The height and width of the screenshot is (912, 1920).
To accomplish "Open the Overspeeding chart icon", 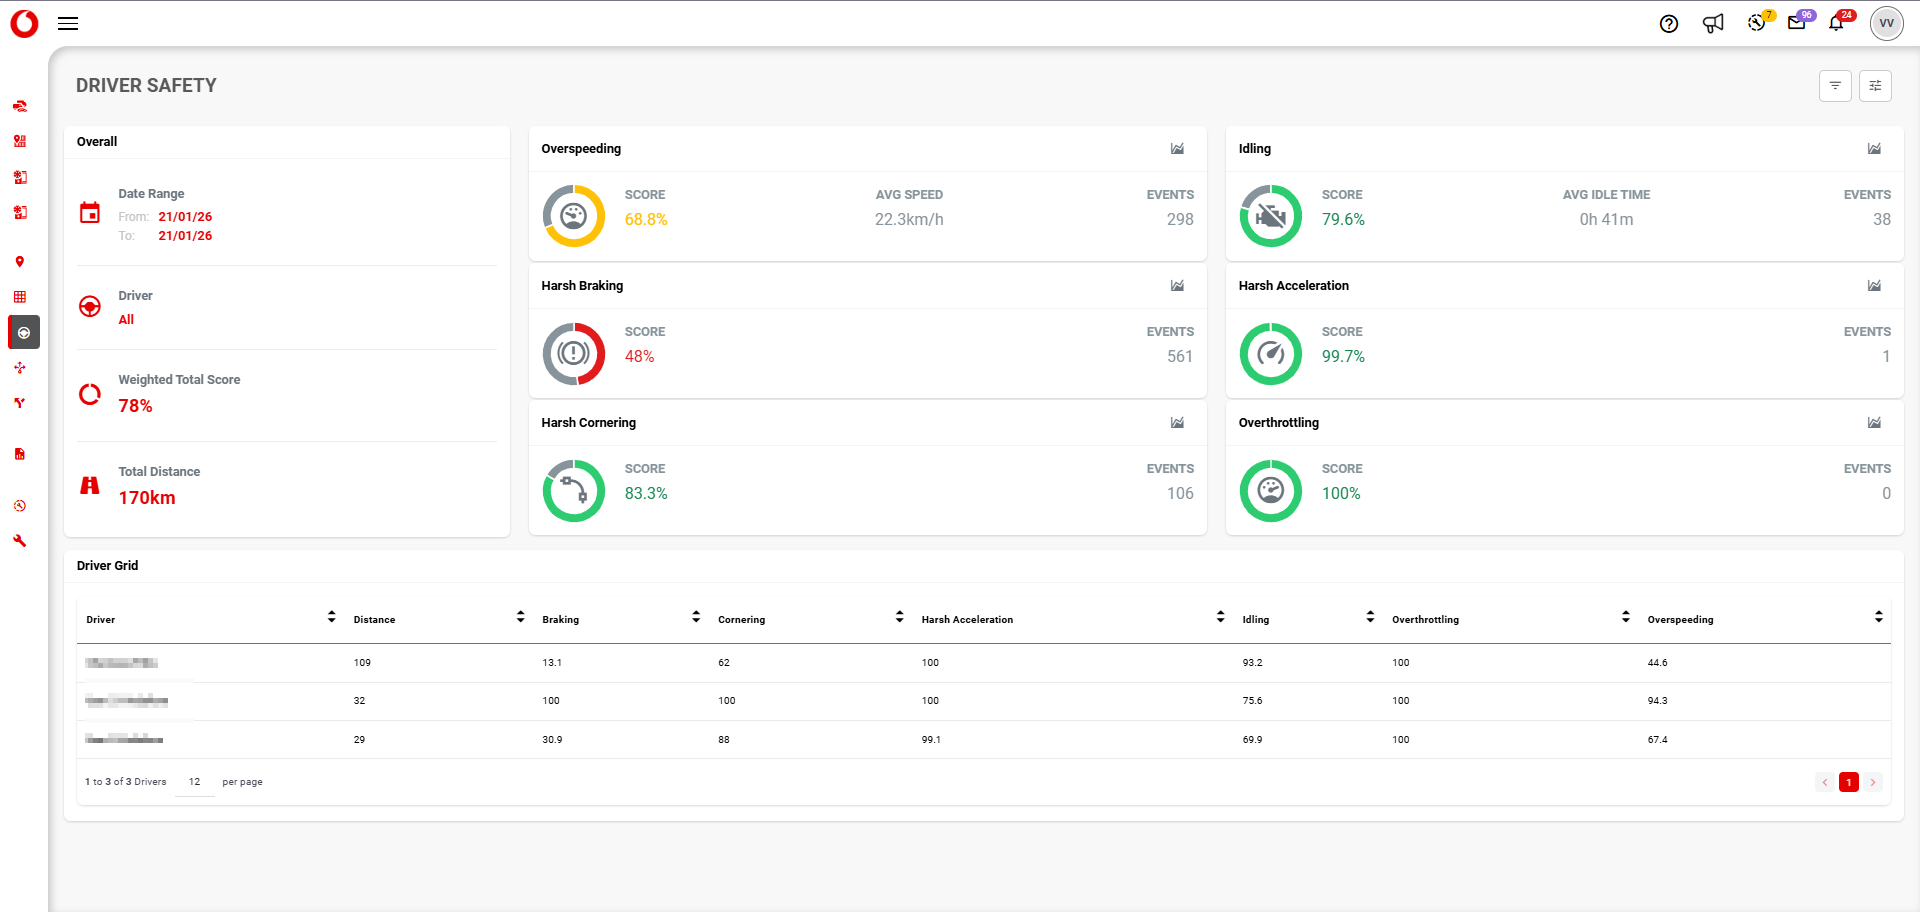I will pyautogui.click(x=1177, y=149).
